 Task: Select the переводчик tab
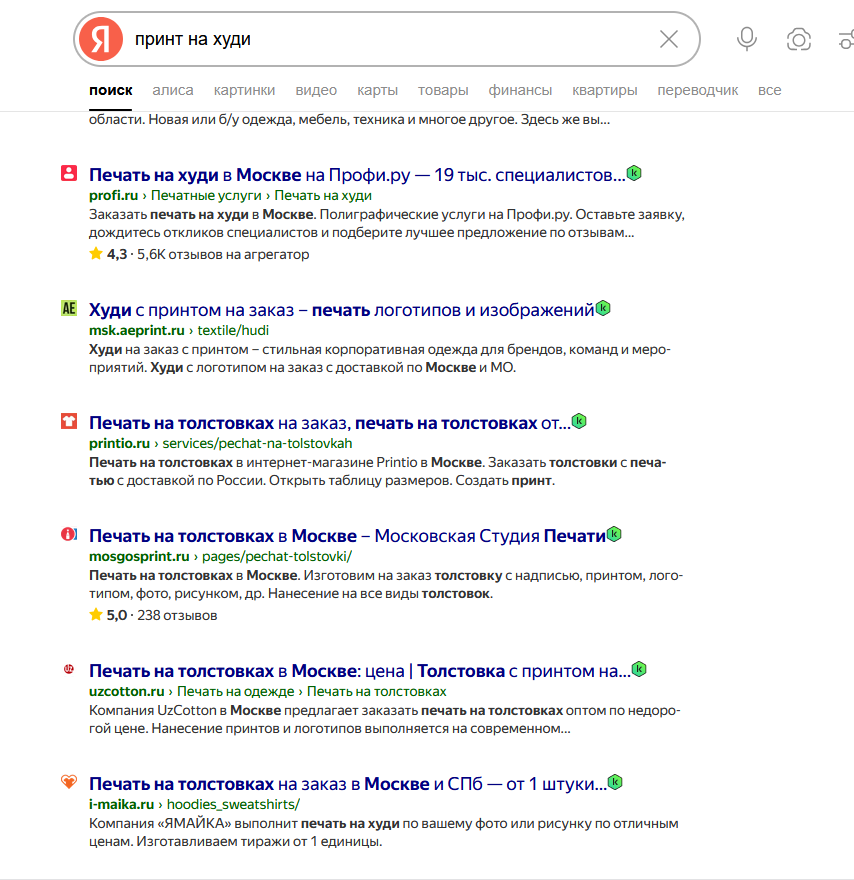[697, 90]
